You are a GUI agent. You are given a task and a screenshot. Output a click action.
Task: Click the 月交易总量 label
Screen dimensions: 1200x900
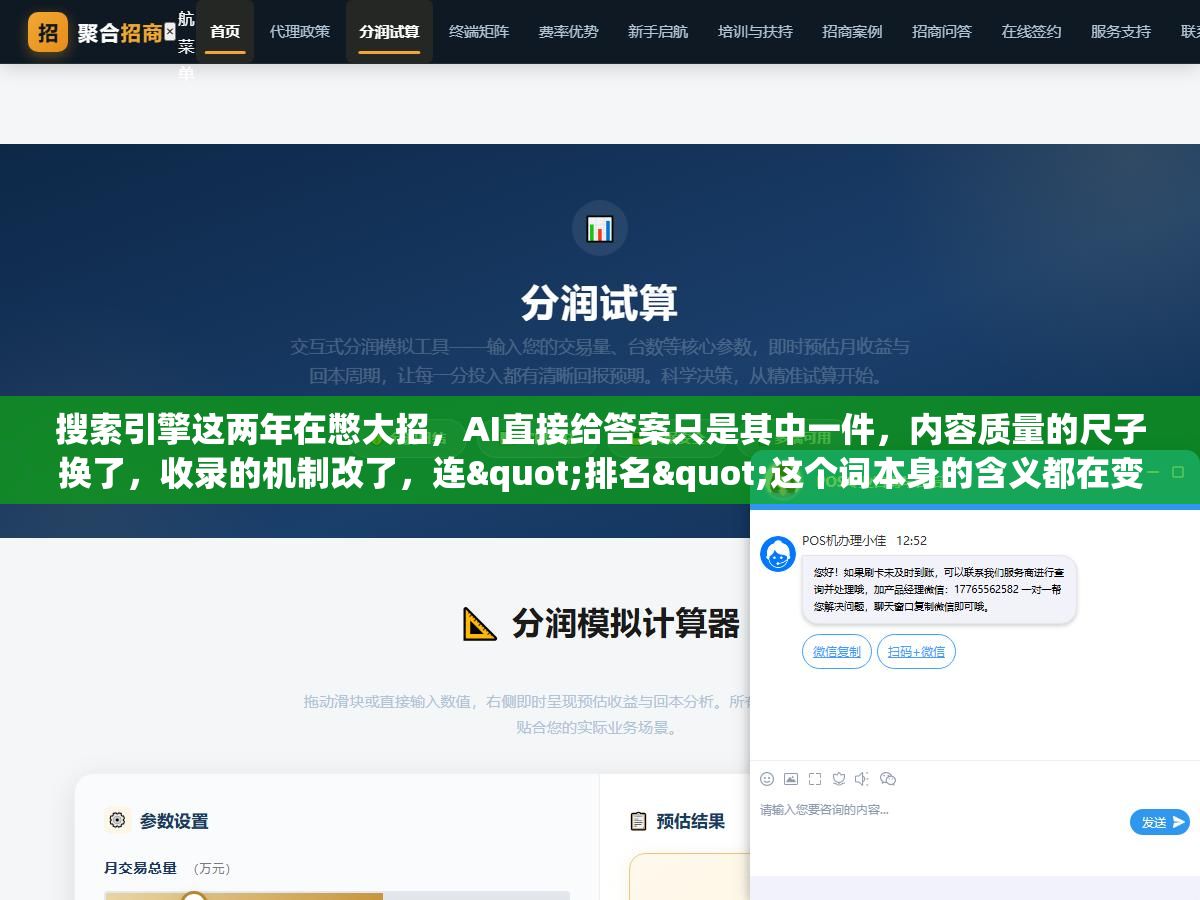point(141,868)
